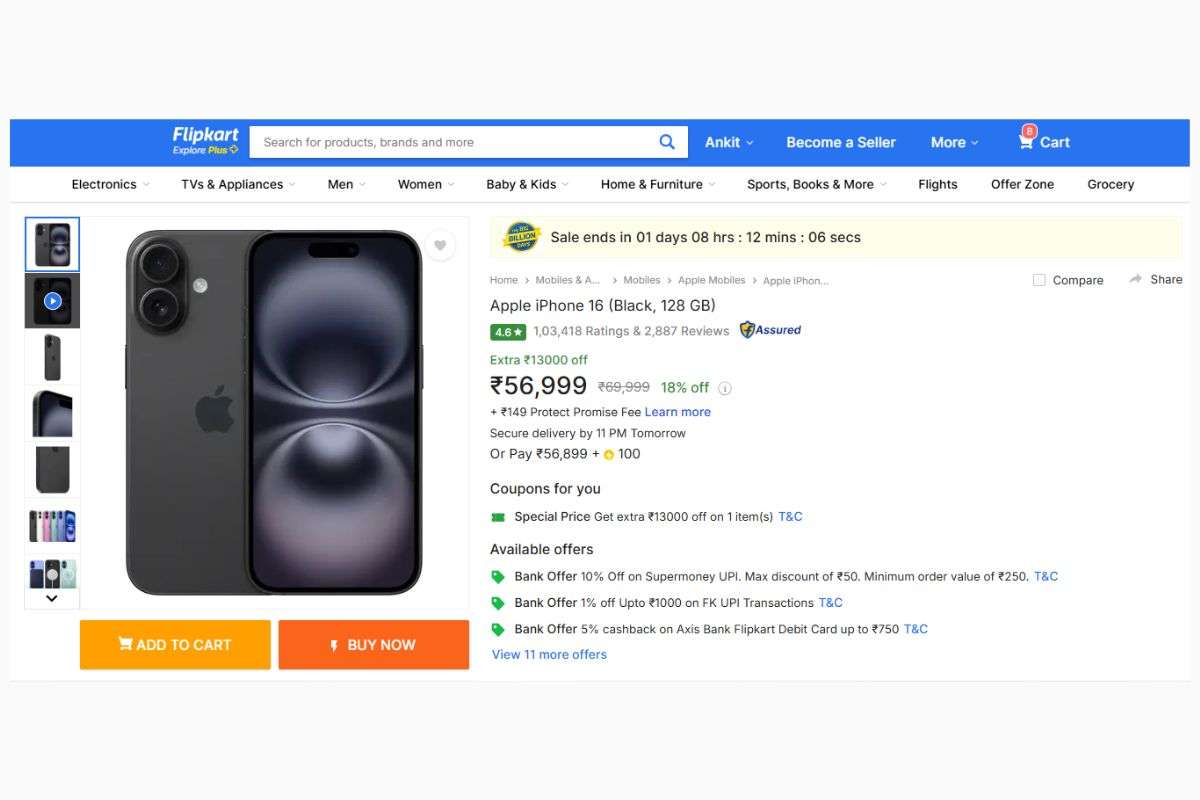This screenshot has height=800, width=1200.
Task: Click the SuperCoin icon next to ₹56,899
Action: [x=610, y=454]
